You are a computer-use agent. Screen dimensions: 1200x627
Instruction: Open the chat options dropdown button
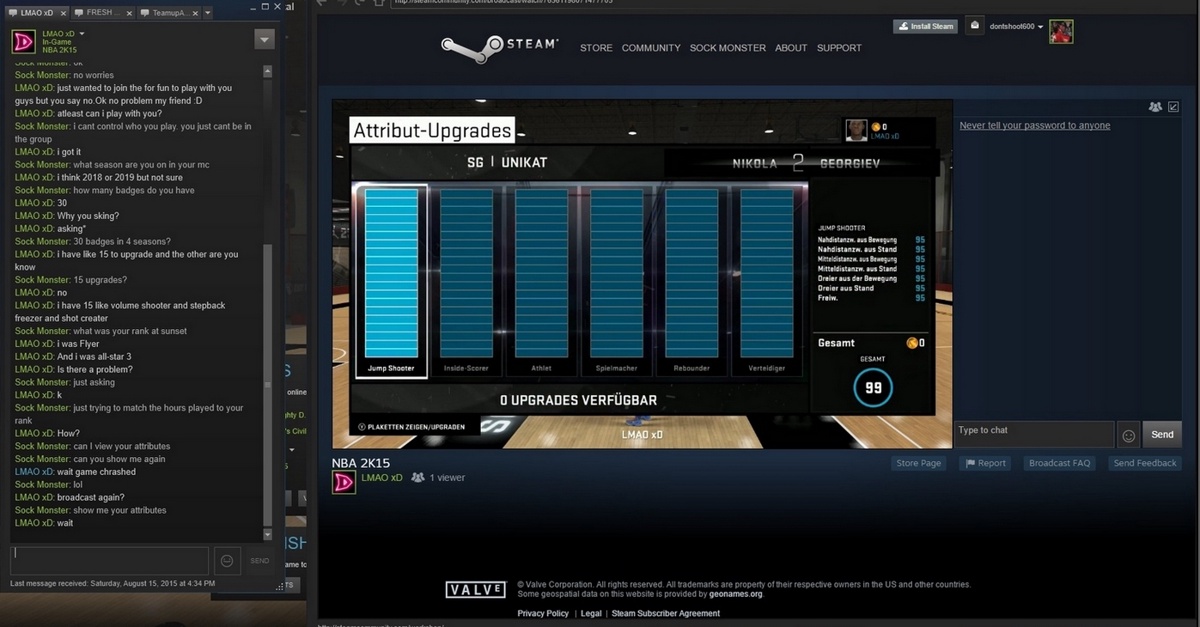coord(264,39)
